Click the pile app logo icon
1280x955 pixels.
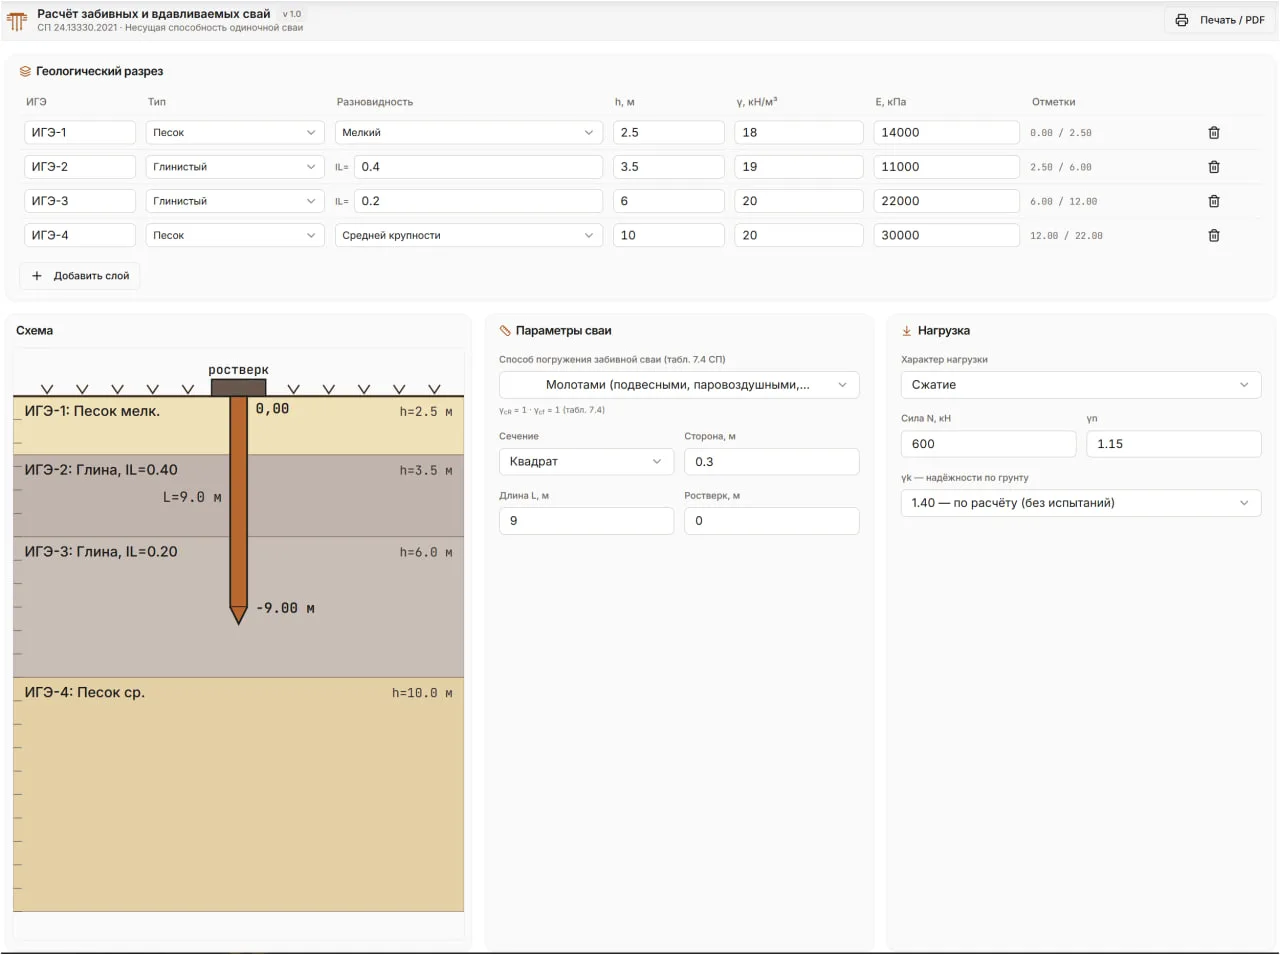coord(17,20)
